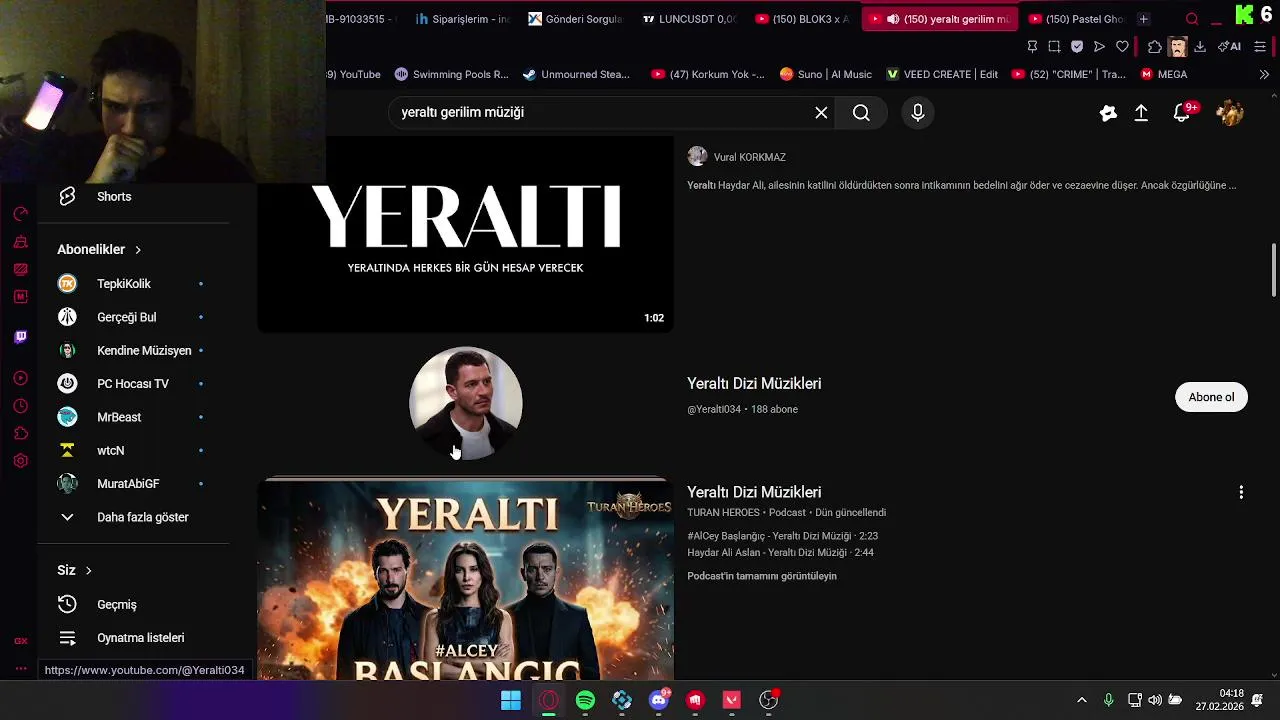Screen dimensions: 1280x720
Task: Open the YouTube account avatar menu
Action: pos(1229,113)
